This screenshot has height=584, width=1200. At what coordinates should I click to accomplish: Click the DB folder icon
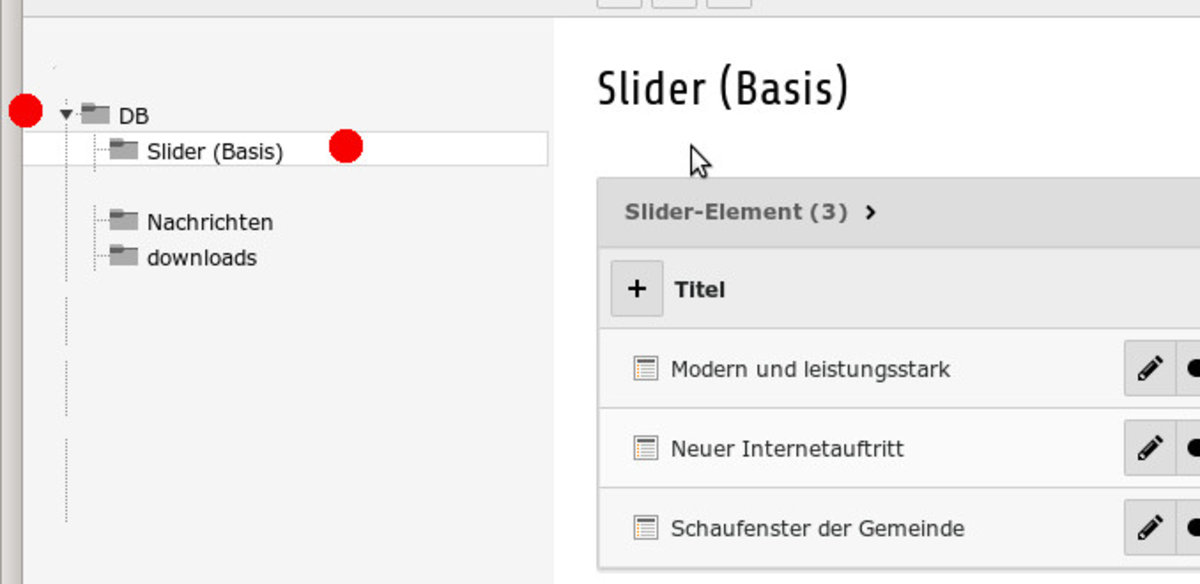point(95,114)
